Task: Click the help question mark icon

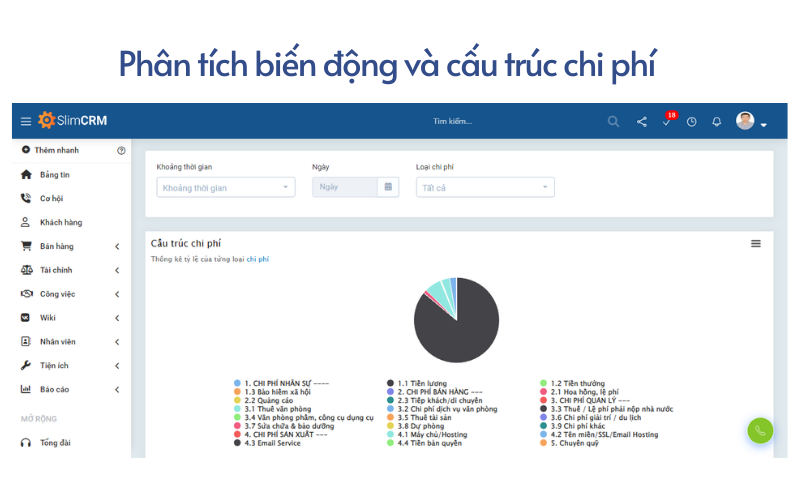Action: pyautogui.click(x=121, y=151)
